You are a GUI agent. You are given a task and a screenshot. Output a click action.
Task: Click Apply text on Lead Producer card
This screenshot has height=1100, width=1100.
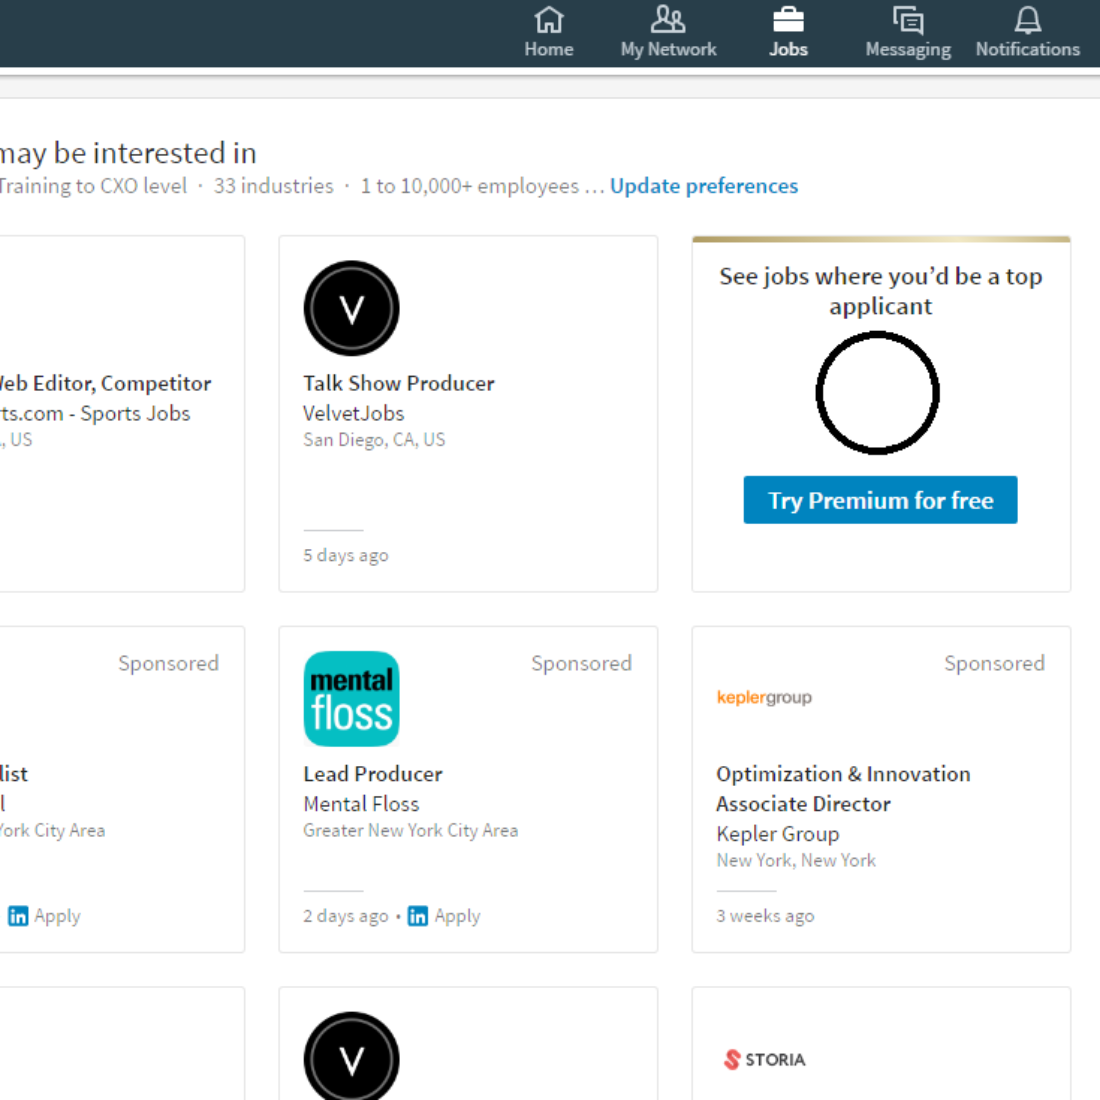pyautogui.click(x=457, y=916)
